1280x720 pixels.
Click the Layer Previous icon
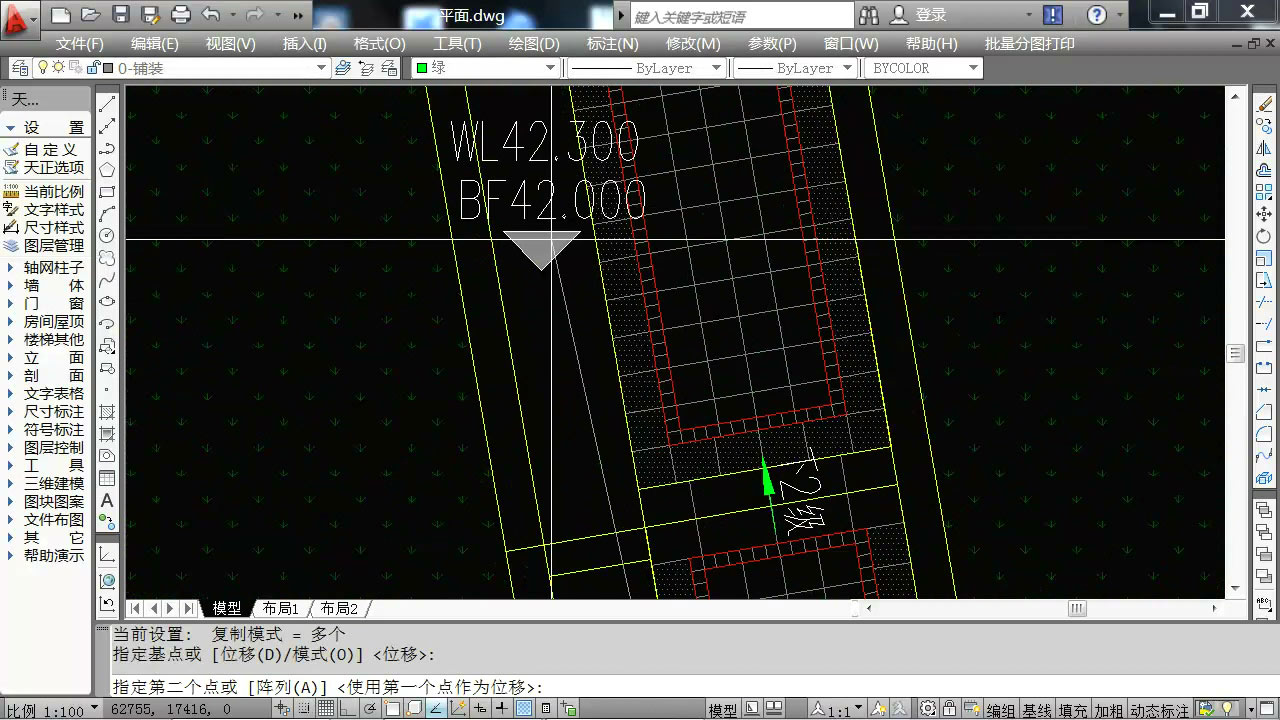(365, 68)
